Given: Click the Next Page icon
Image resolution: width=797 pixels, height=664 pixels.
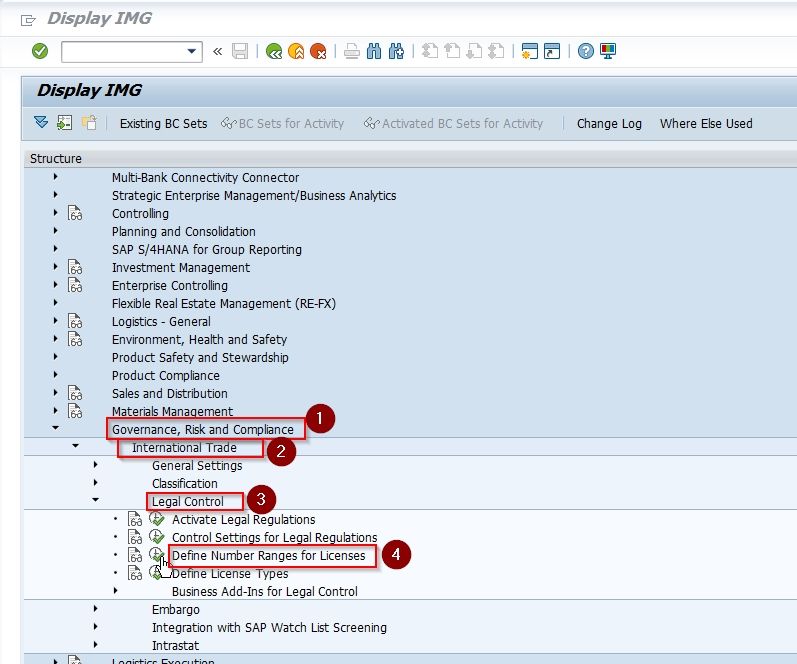Looking at the screenshot, I should point(474,51).
